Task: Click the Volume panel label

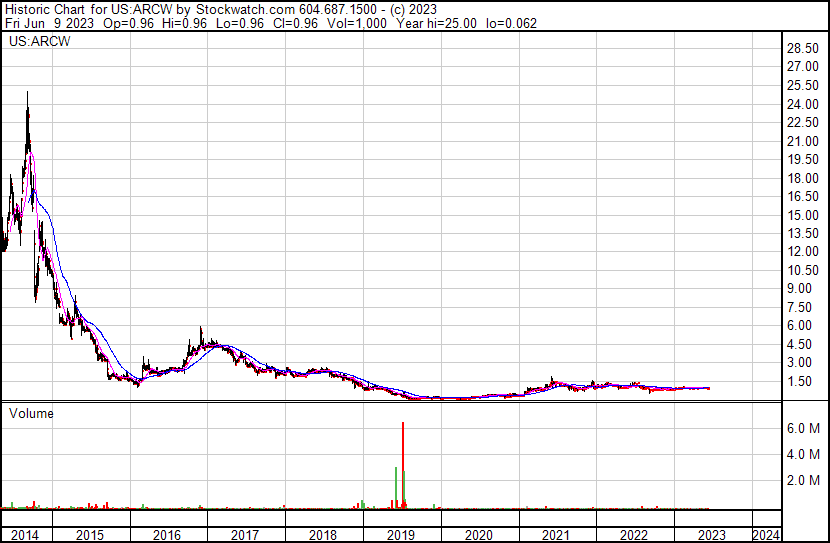Action: pos(31,413)
